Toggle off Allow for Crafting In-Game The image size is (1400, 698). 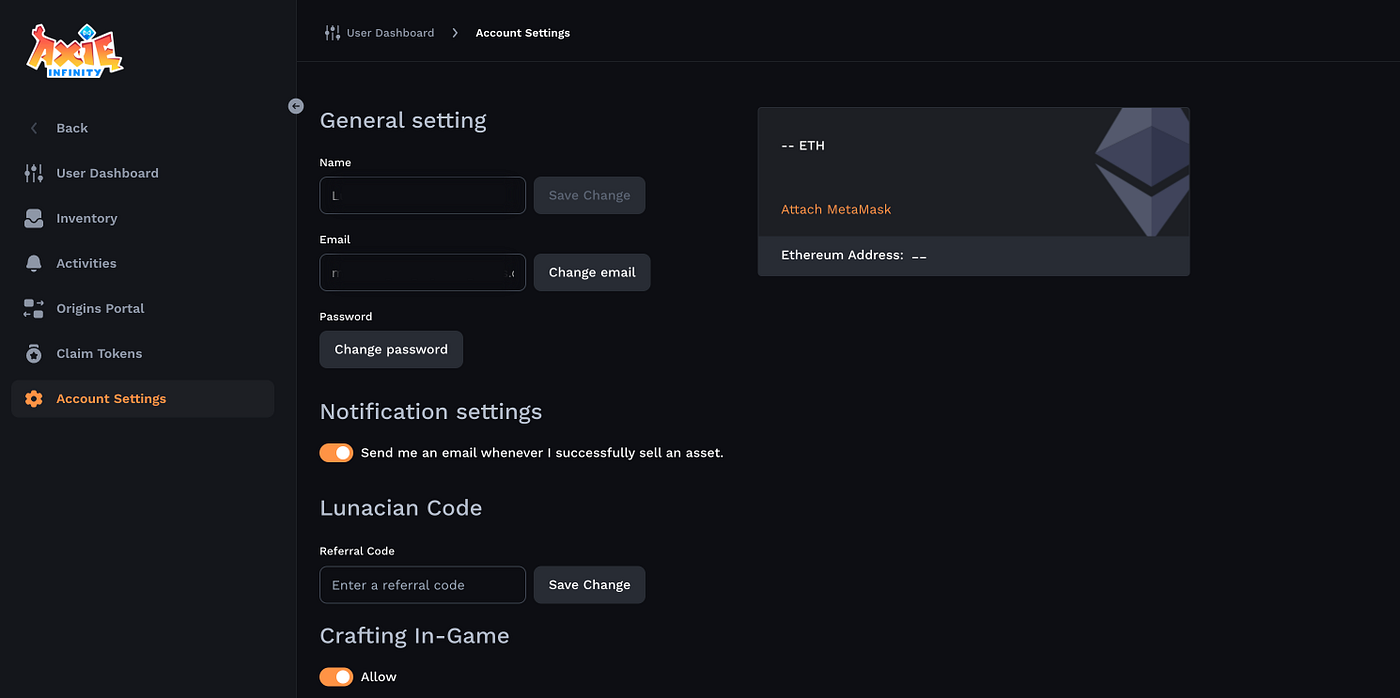[336, 676]
